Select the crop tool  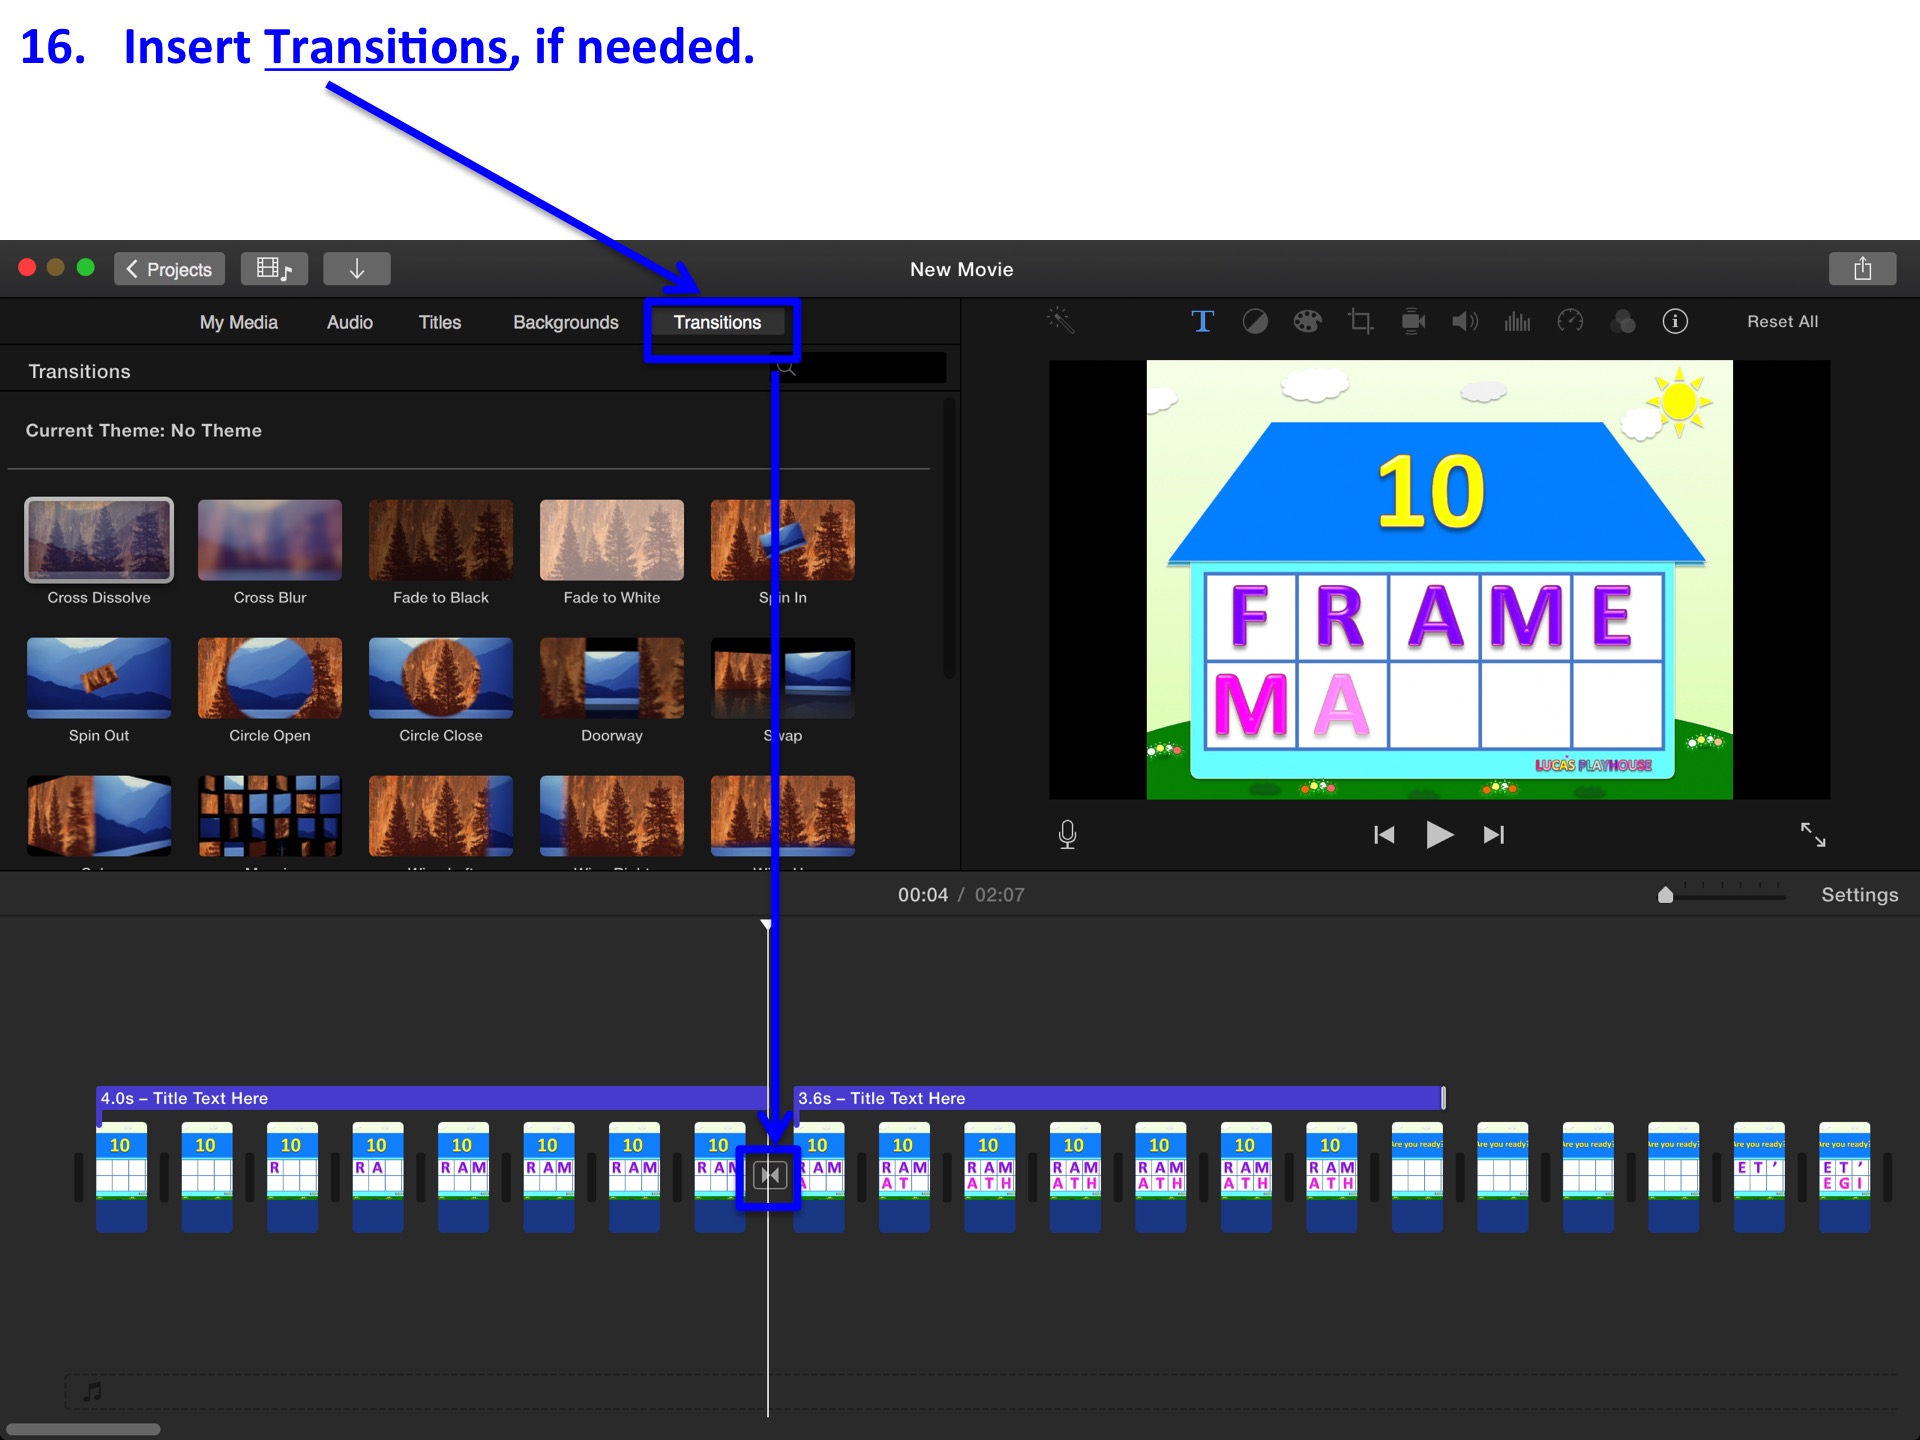tap(1360, 321)
